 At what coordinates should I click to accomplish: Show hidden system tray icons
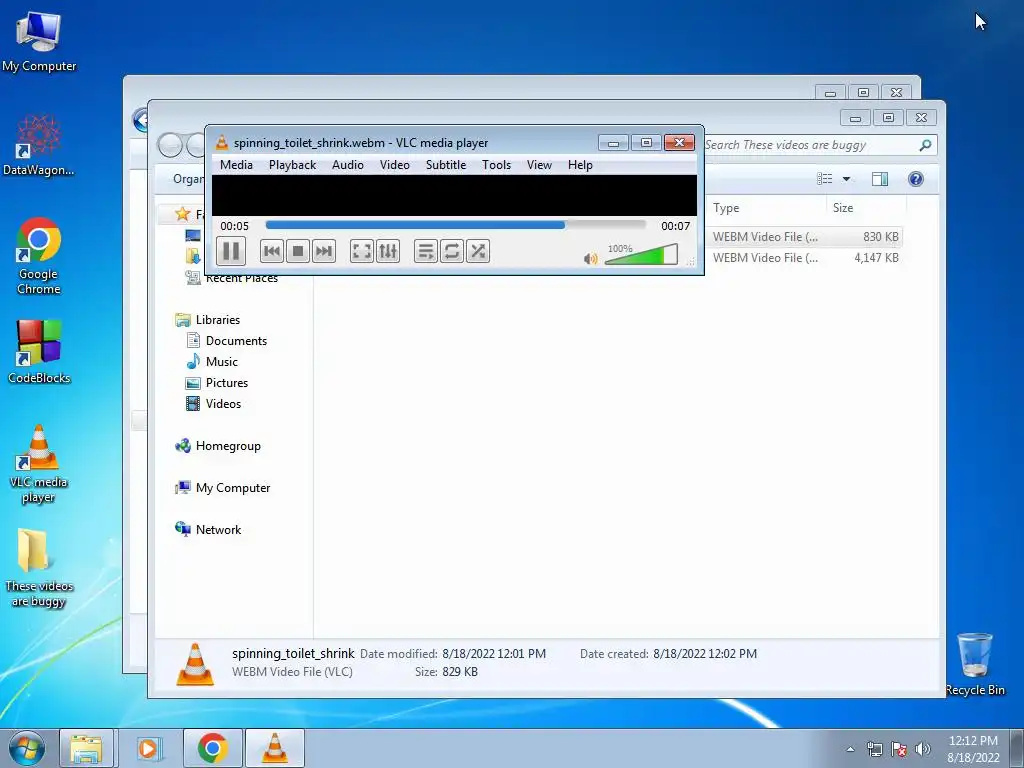tap(850, 749)
